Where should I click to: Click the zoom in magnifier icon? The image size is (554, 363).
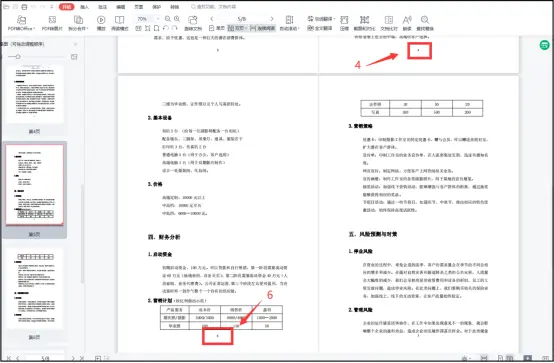(177, 19)
